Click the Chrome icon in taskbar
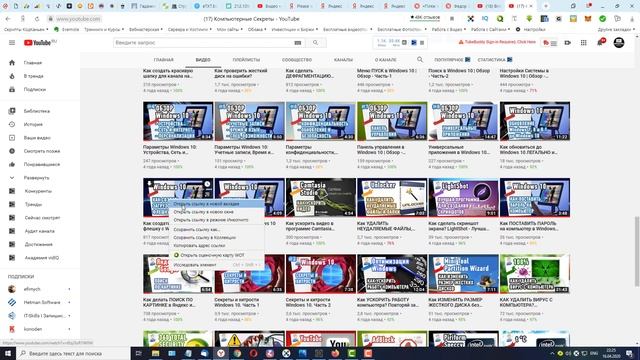640x360 pixels. (x=237, y=353)
